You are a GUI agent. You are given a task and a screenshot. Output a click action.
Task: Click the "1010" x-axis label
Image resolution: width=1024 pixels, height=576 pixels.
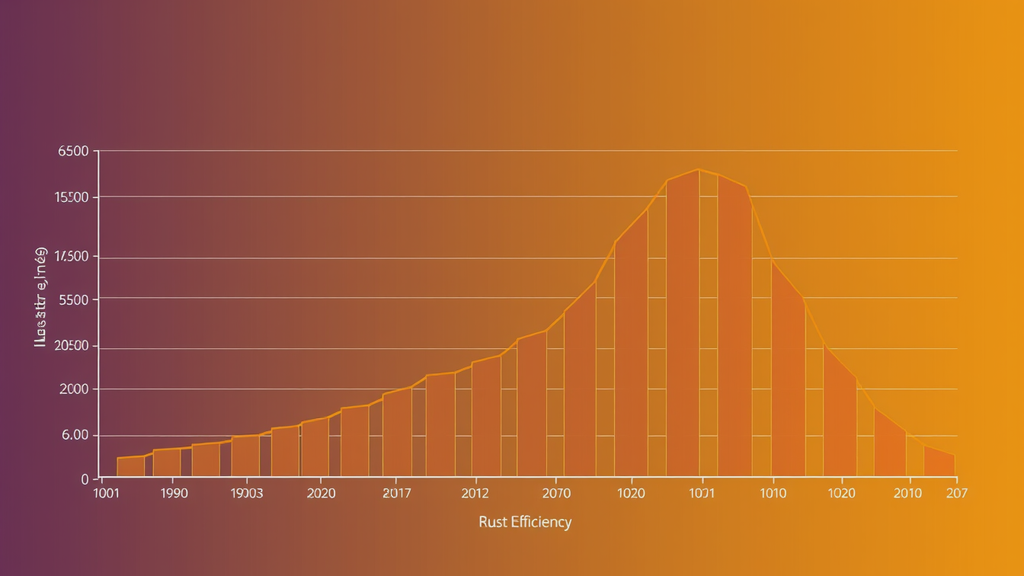tap(773, 493)
